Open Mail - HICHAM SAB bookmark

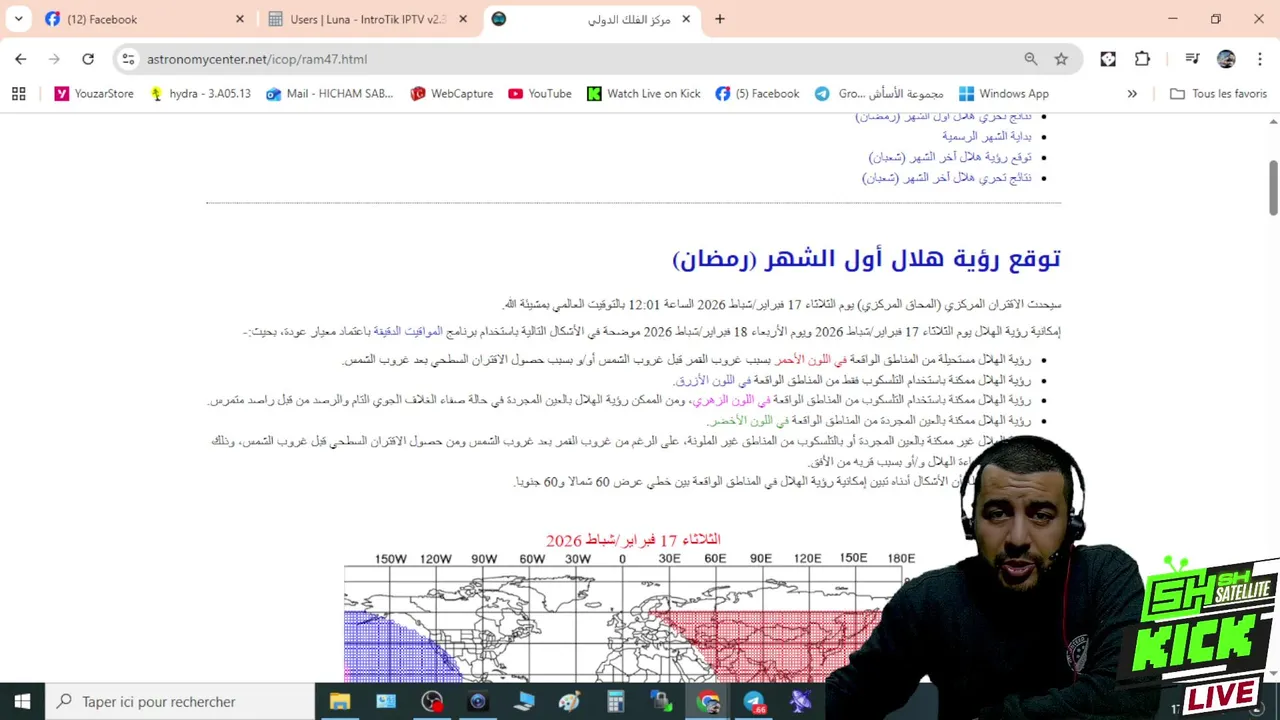pyautogui.click(x=329, y=93)
